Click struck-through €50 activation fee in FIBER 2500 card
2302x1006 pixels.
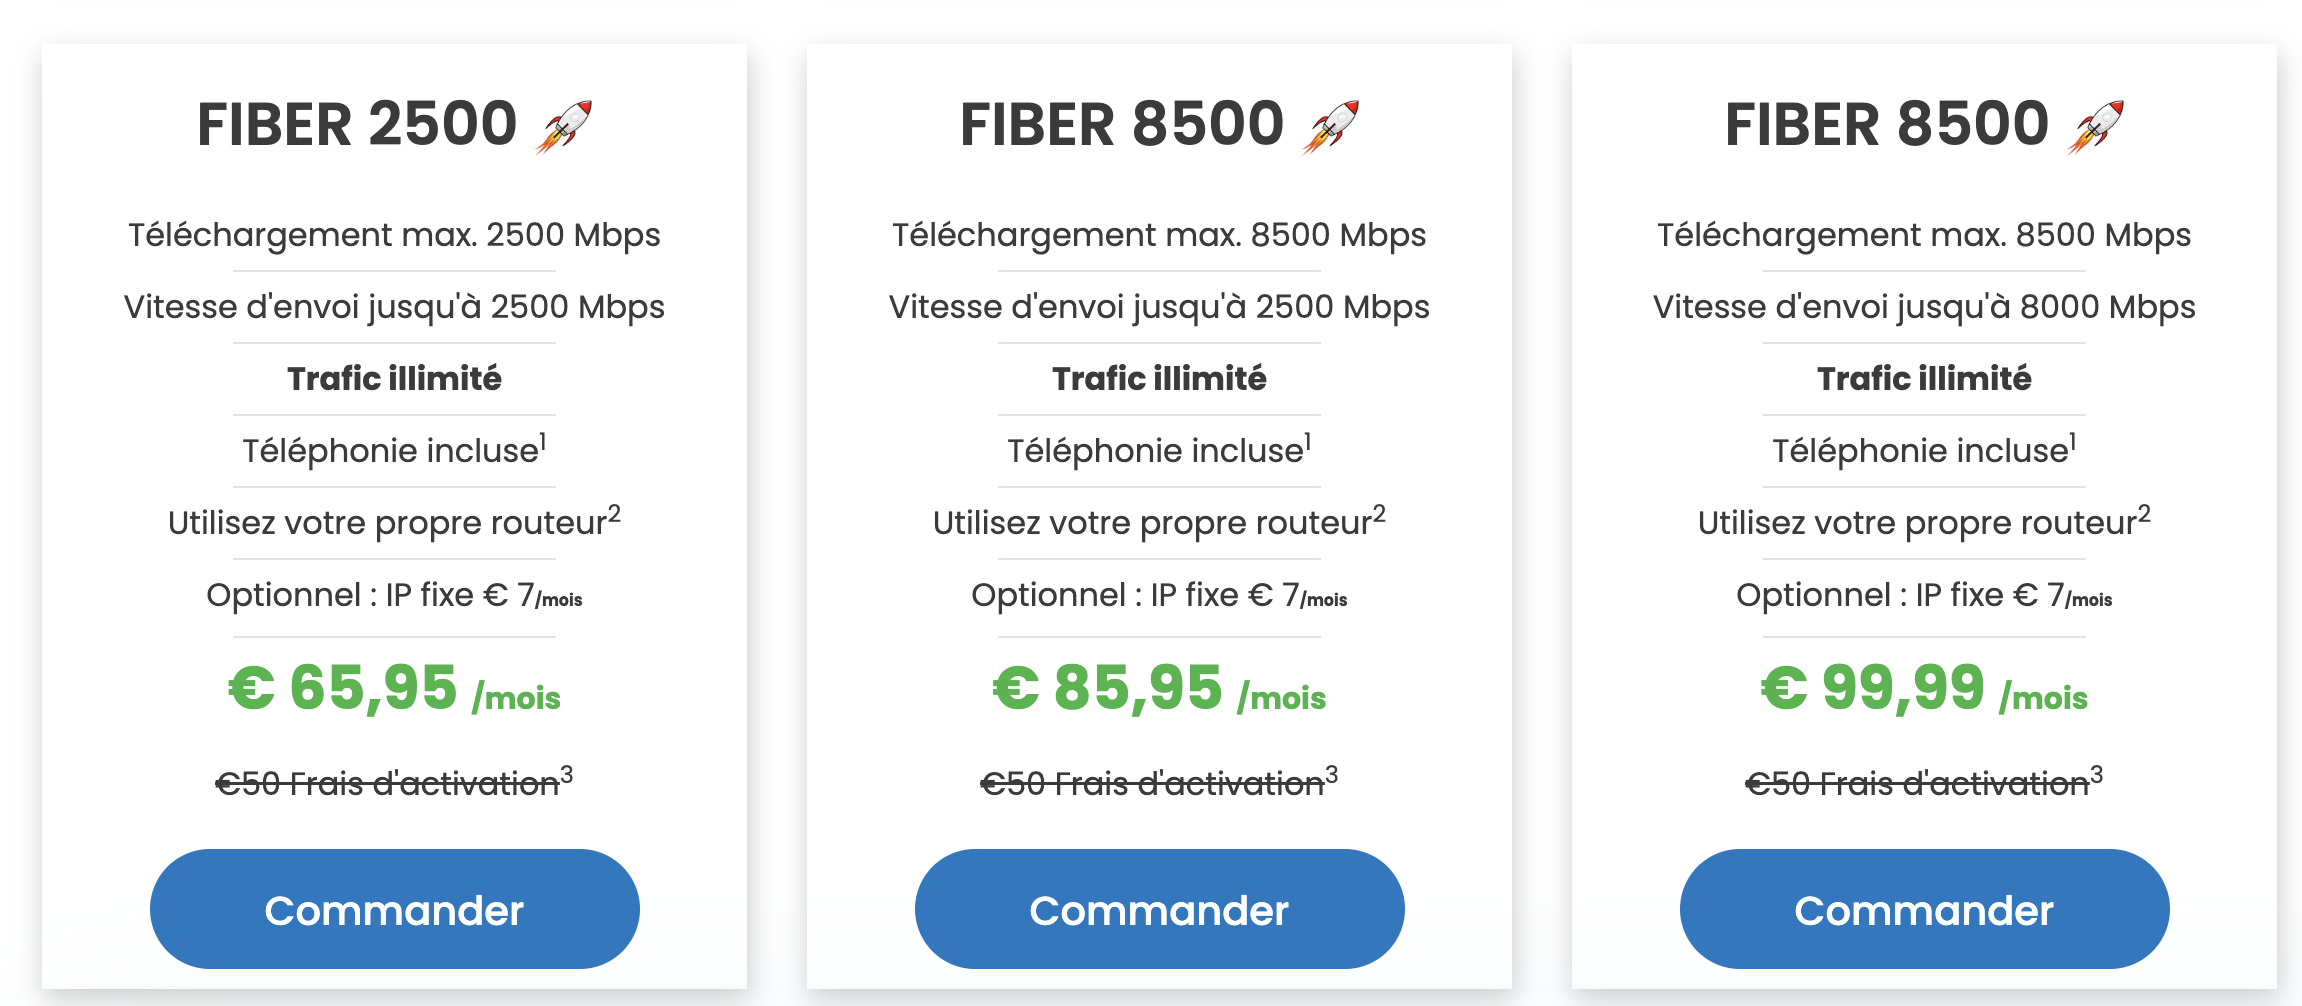click(x=387, y=784)
